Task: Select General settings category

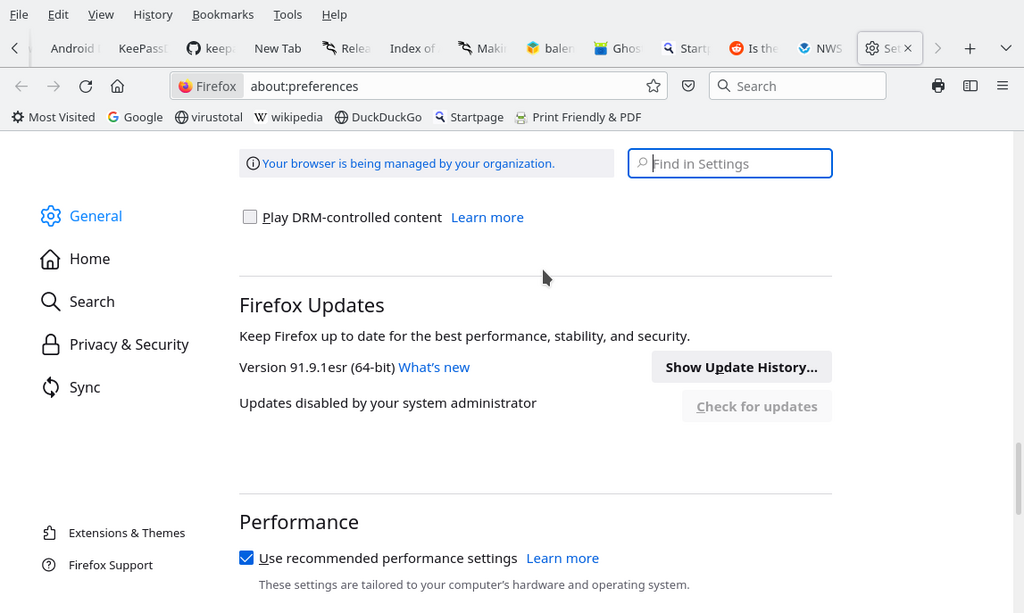Action: tap(82, 216)
